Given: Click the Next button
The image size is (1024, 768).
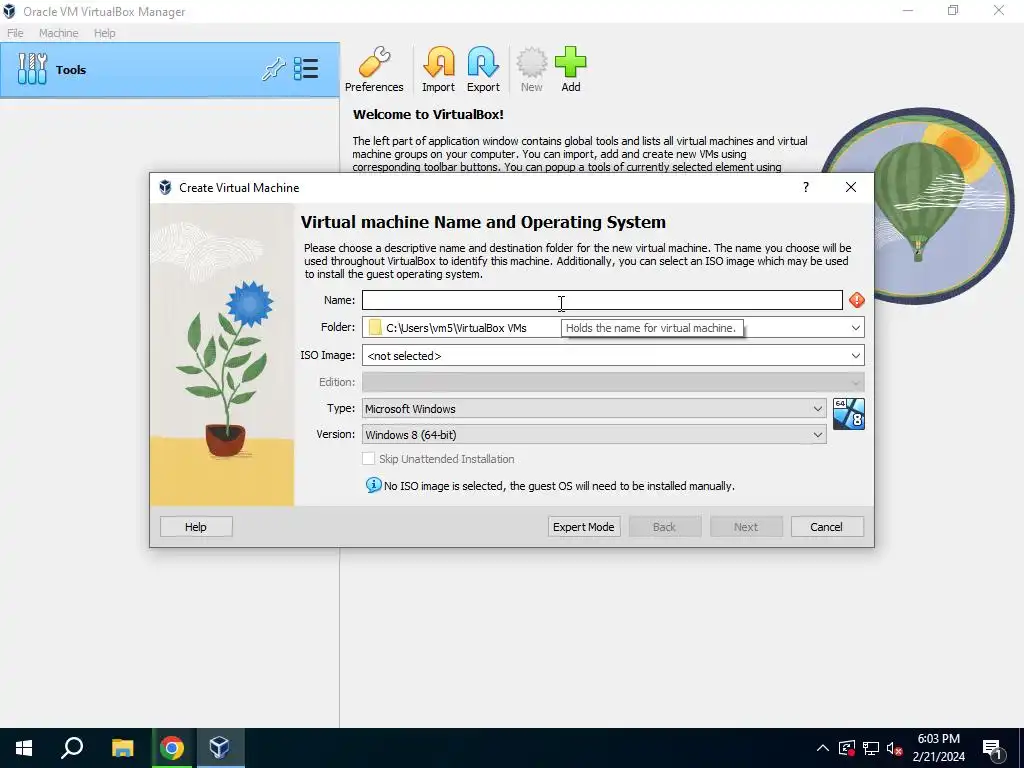Looking at the screenshot, I should 746,527.
